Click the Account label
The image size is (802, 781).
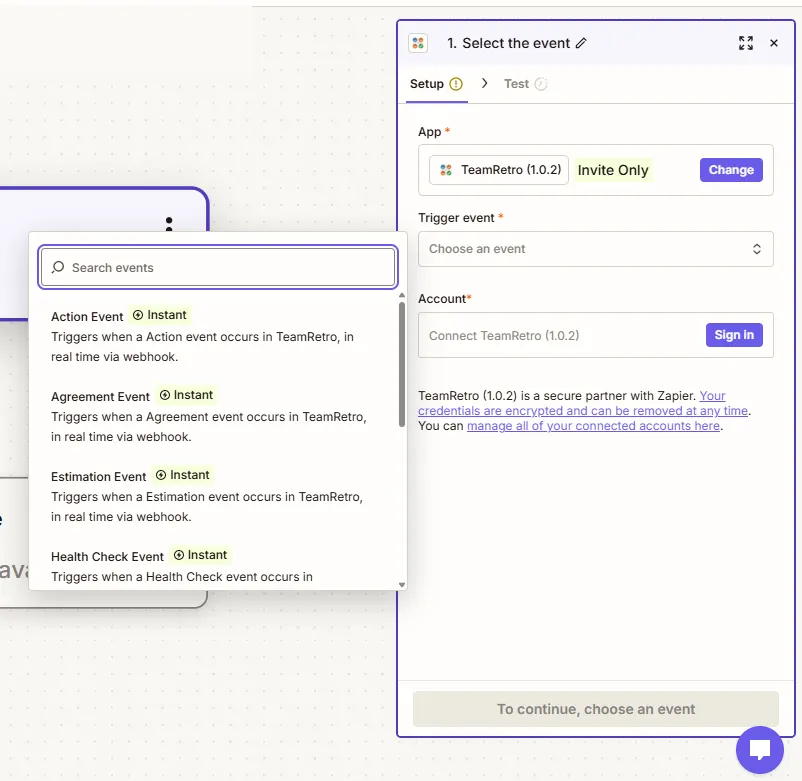[x=442, y=299]
